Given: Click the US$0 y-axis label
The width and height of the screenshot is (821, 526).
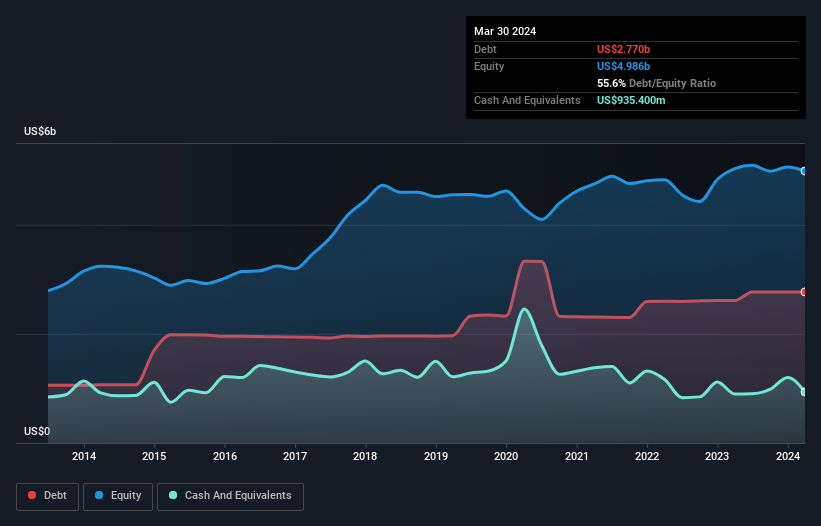Looking at the screenshot, I should (37, 431).
